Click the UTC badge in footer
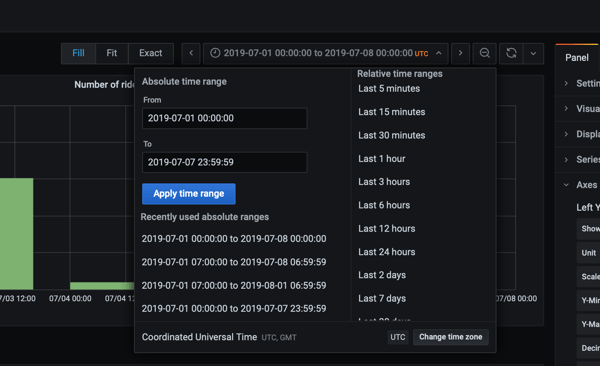 point(398,337)
